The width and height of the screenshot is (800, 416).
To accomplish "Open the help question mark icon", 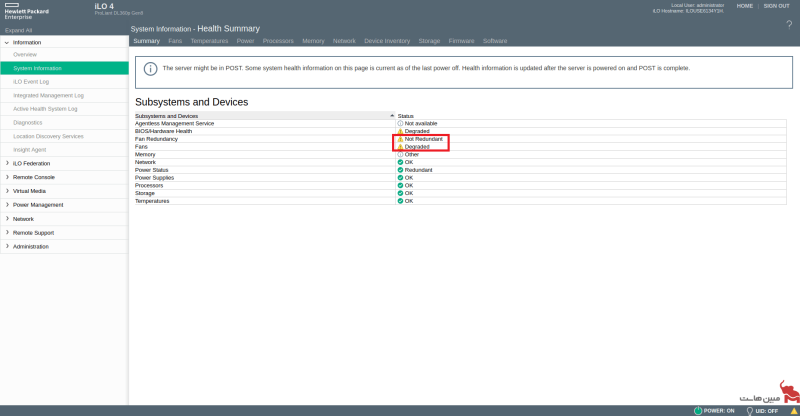I will coord(789,25).
